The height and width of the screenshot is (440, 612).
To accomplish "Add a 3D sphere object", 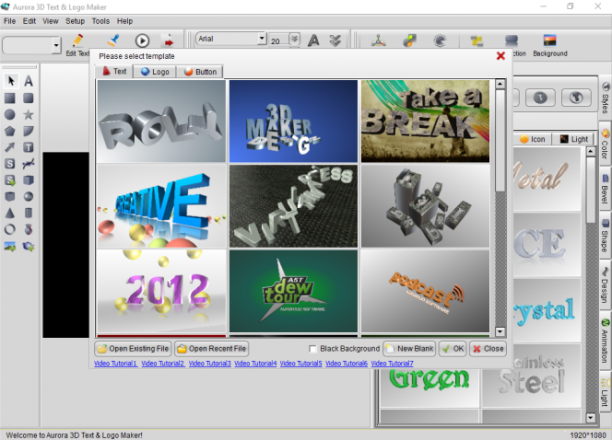I will pyautogui.click(x=28, y=196).
